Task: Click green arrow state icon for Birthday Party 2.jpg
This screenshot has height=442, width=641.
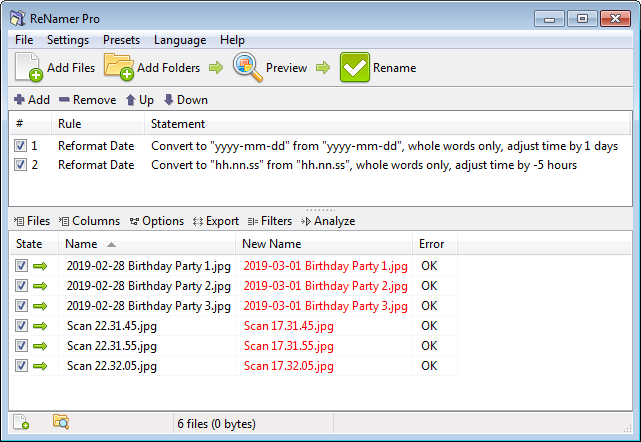Action: [40, 286]
